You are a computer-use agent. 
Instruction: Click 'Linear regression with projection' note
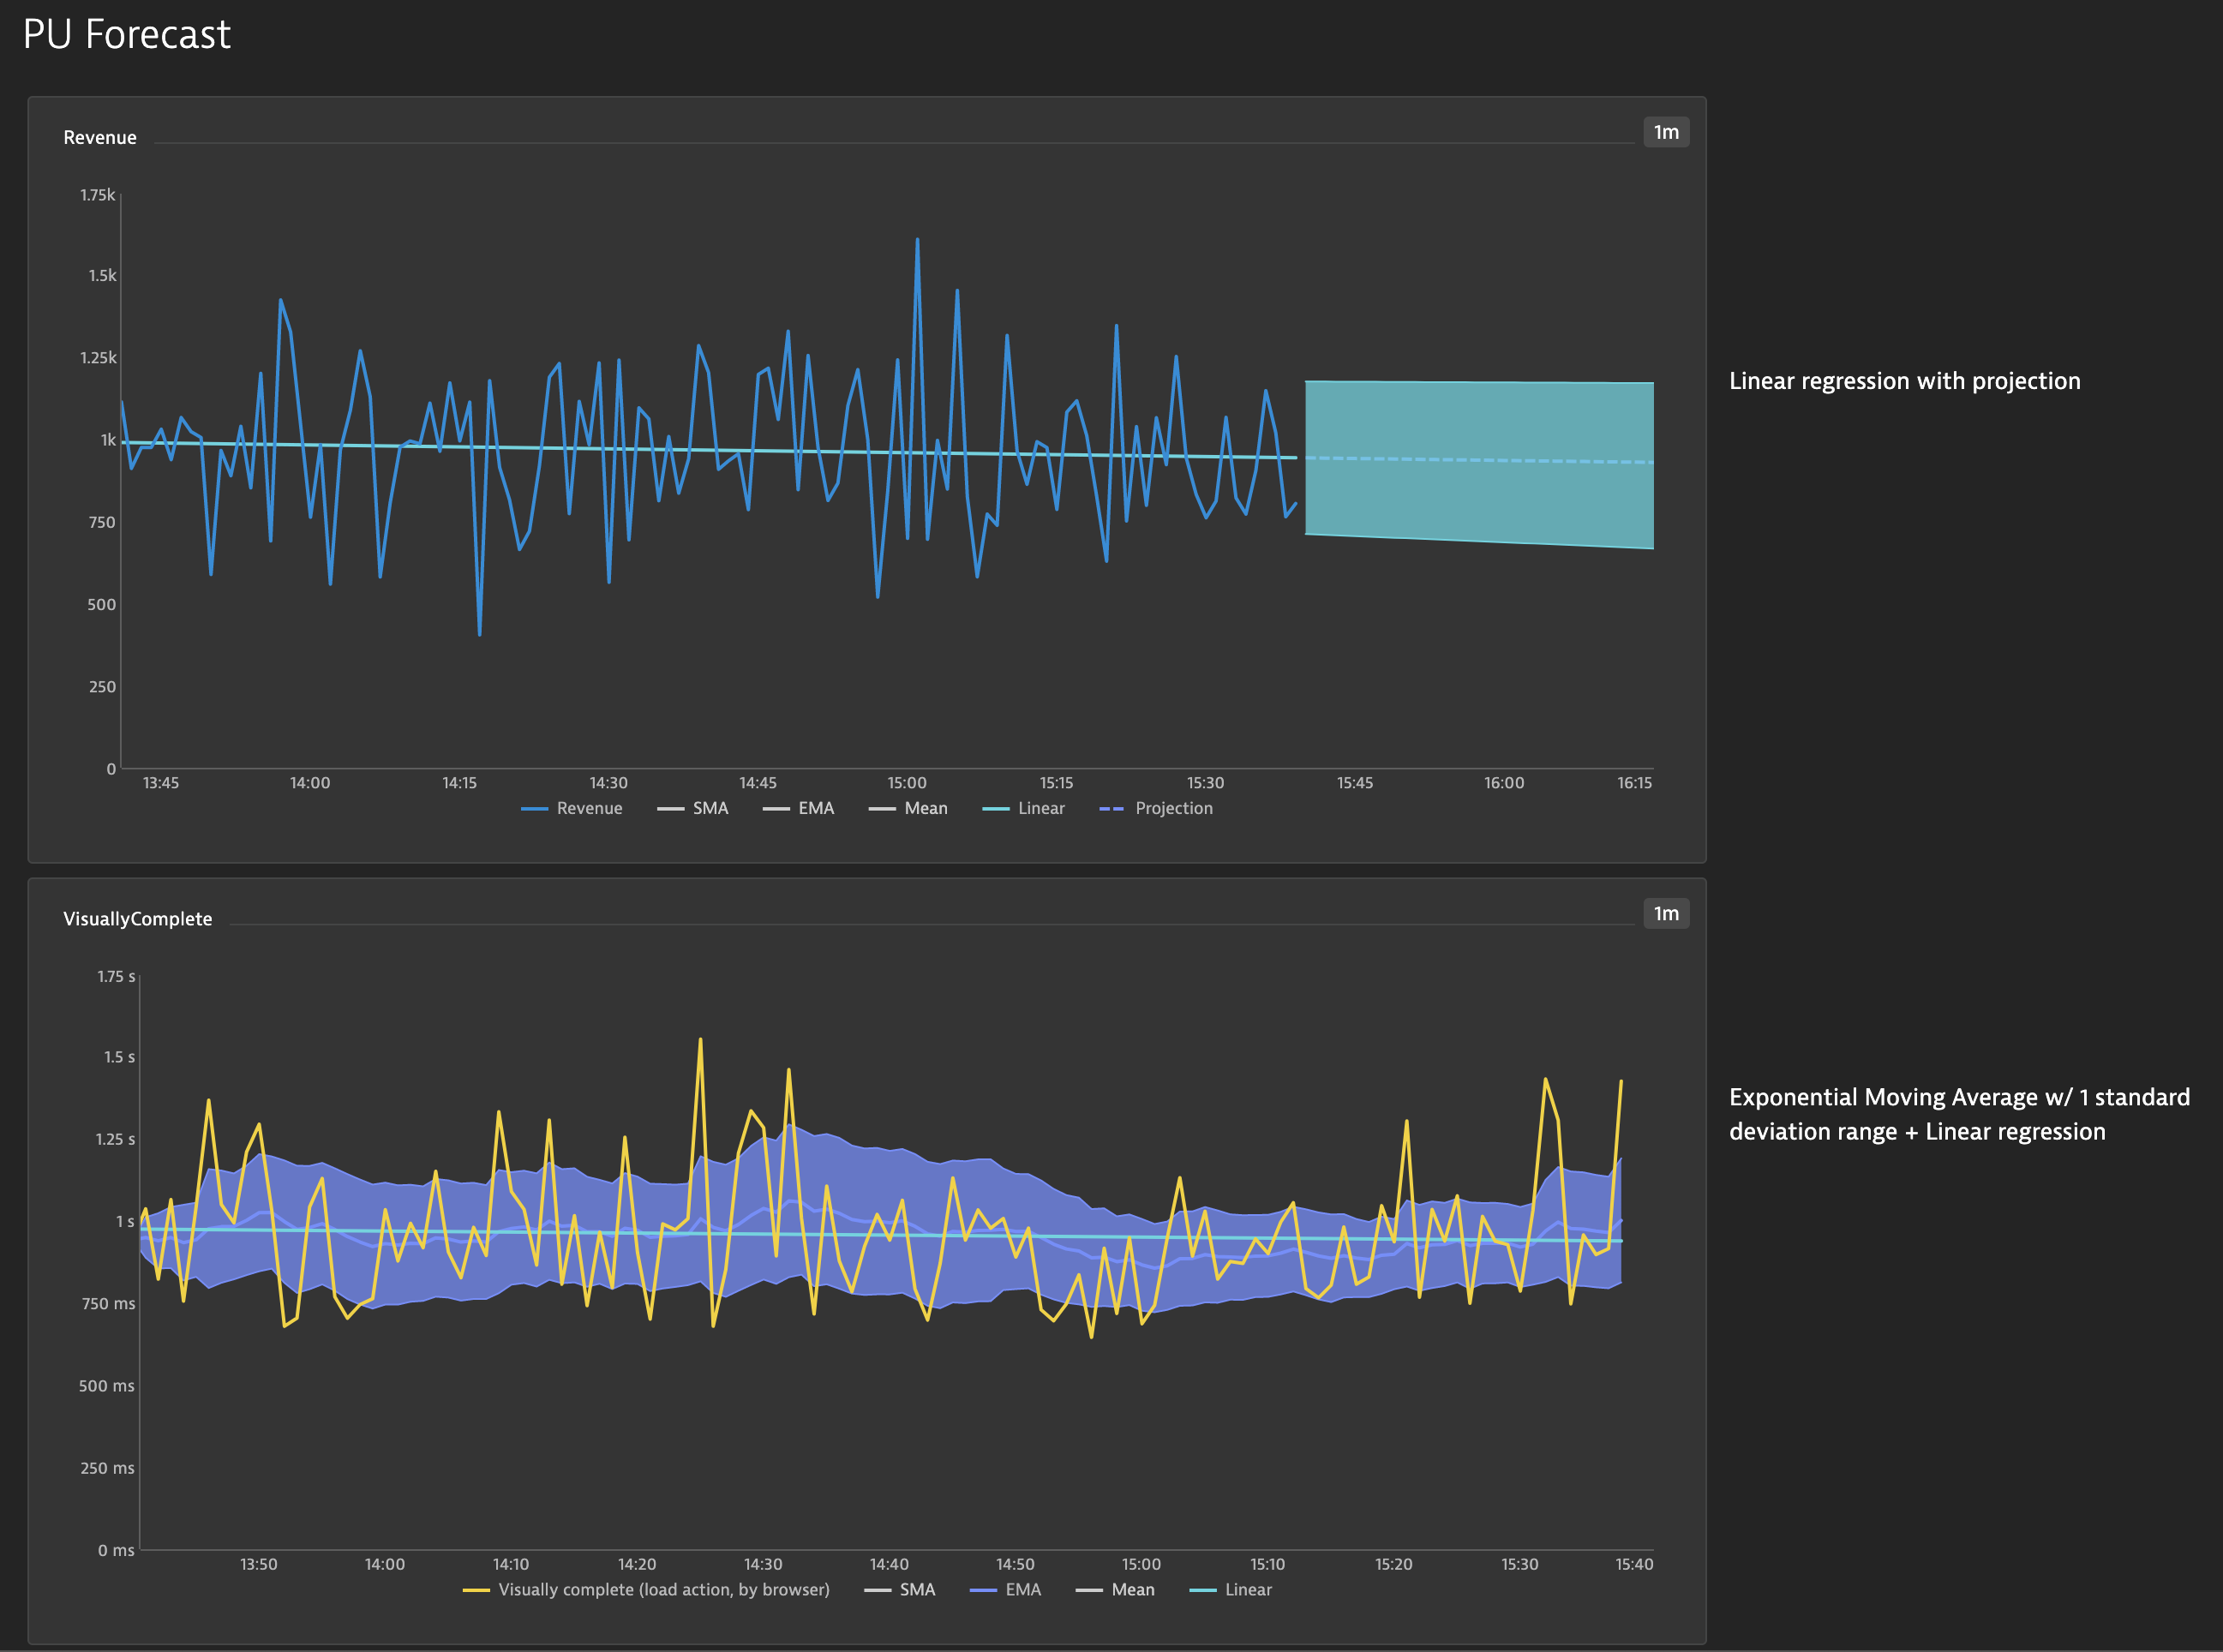tap(1905, 381)
